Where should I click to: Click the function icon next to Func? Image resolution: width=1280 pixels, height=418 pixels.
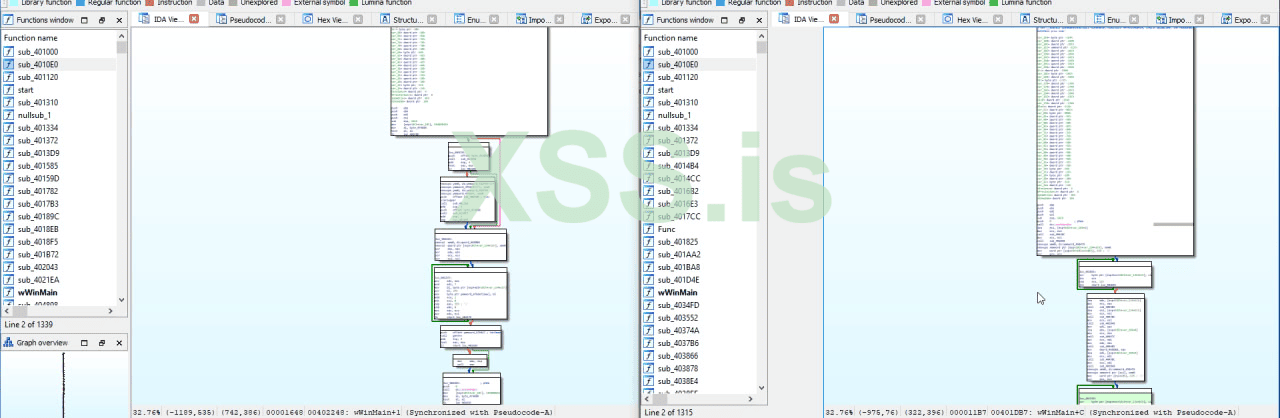[649, 229]
